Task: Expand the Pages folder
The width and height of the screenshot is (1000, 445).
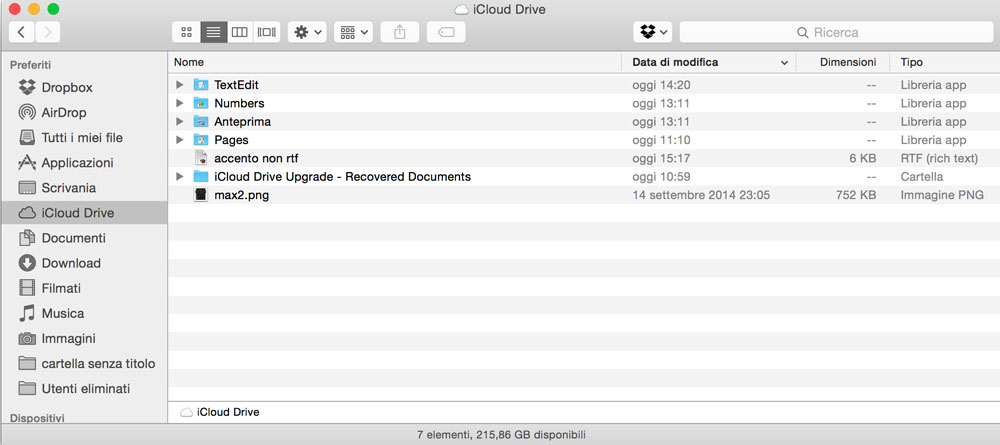Action: tap(180, 140)
